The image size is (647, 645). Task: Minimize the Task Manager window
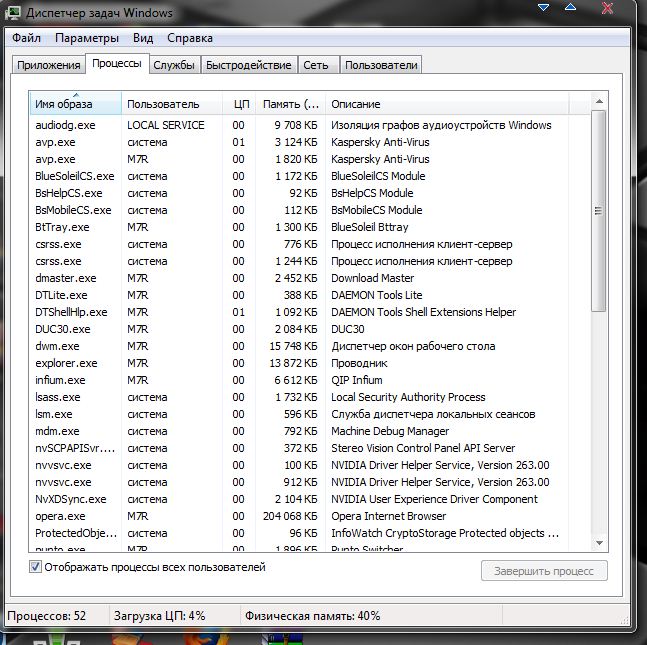click(544, 8)
